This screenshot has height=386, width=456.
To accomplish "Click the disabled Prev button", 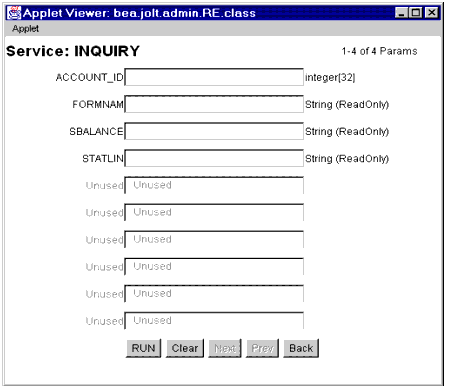I will pos(262,348).
